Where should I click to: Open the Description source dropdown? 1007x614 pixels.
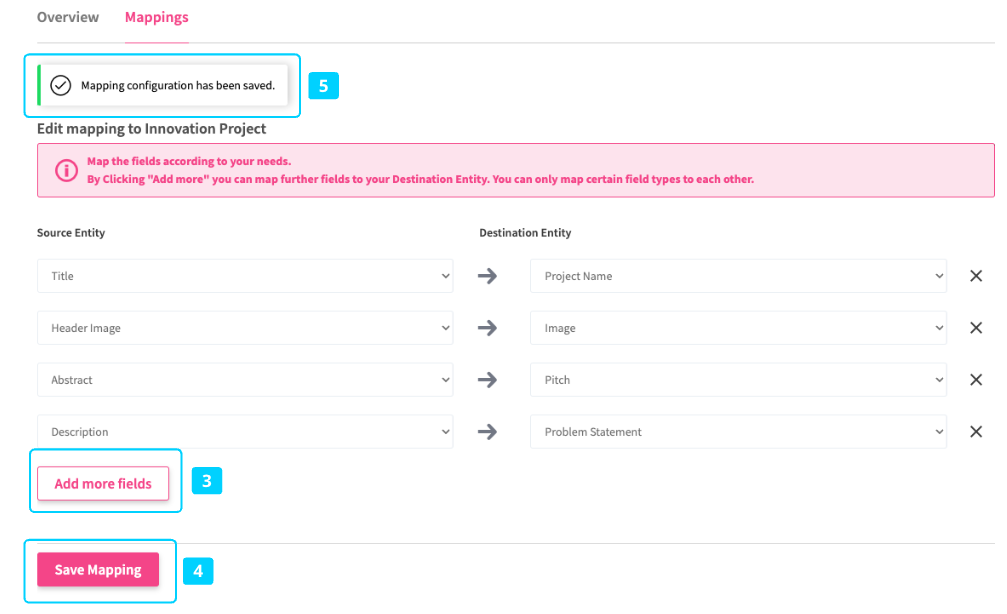[245, 432]
